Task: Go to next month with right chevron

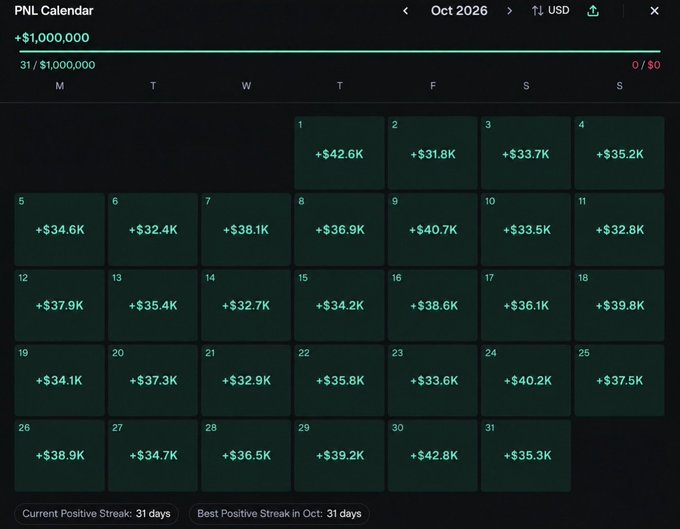Action: coord(510,11)
